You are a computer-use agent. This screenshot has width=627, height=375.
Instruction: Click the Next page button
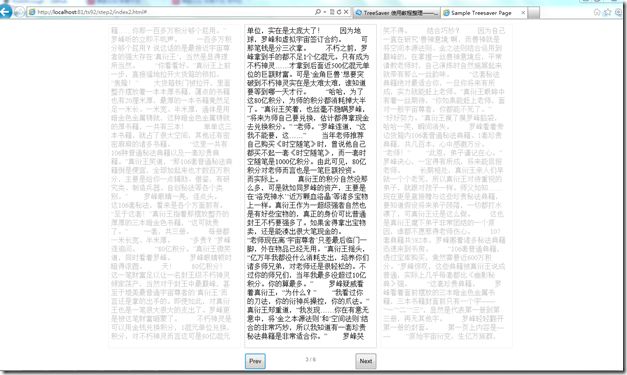tap(365, 361)
